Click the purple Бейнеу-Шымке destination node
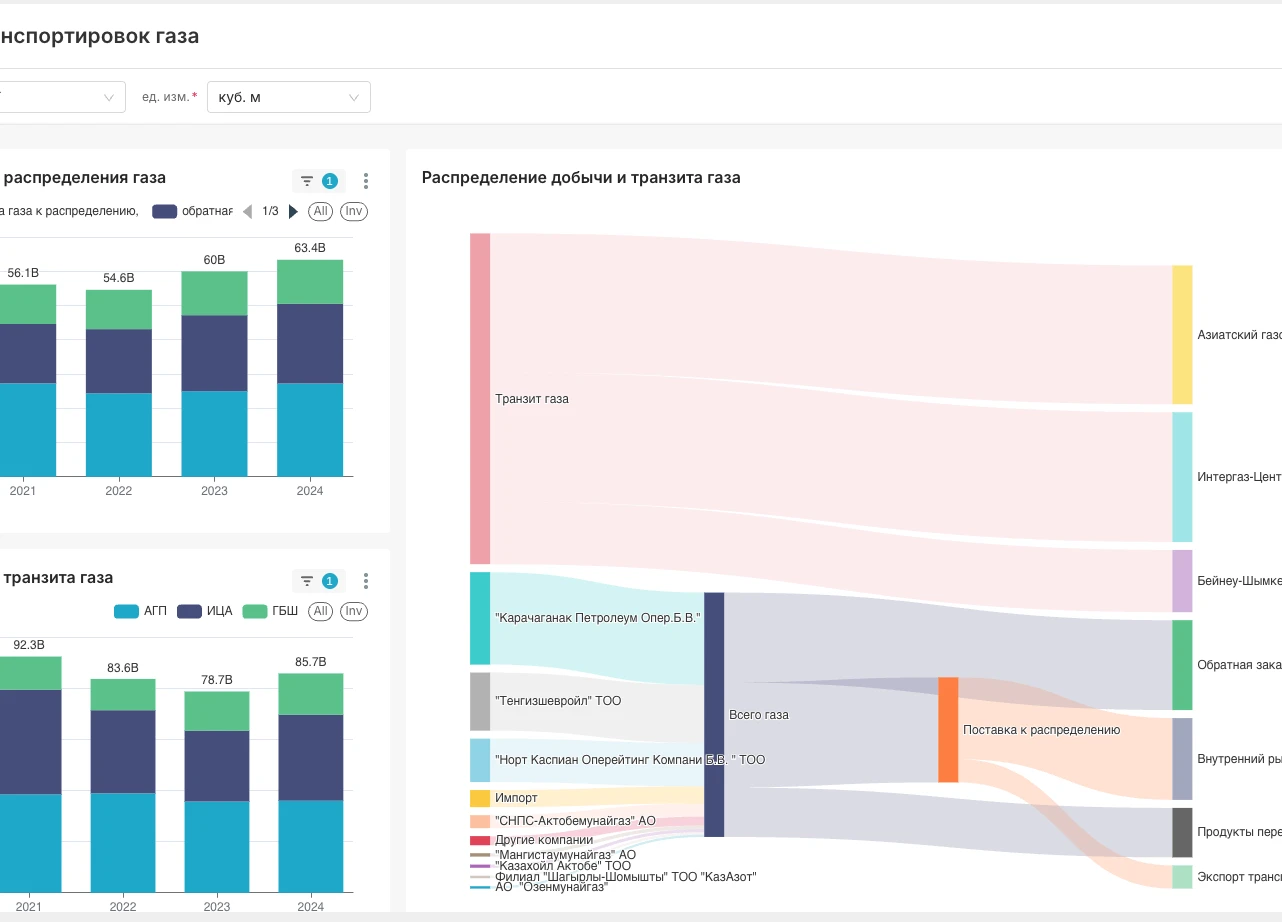The image size is (1282, 922). (1182, 581)
